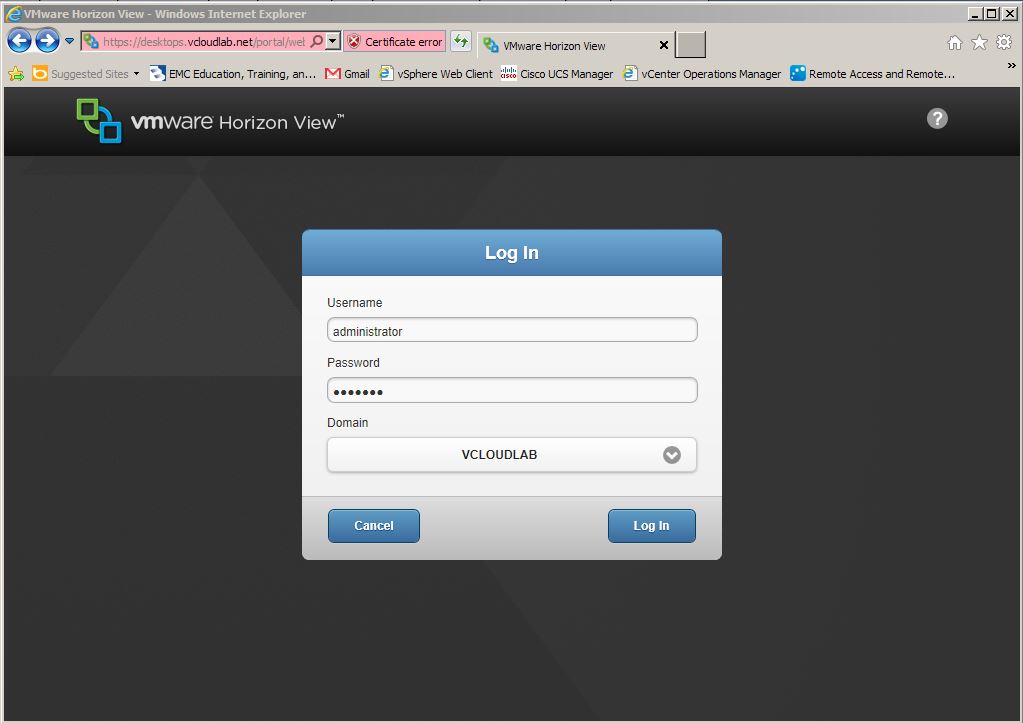
Task: Click the browser Forward arrow button
Action: pyautogui.click(x=47, y=41)
